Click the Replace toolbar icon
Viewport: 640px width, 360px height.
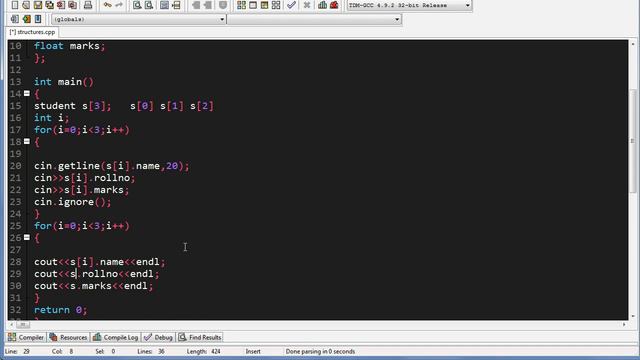point(149,5)
